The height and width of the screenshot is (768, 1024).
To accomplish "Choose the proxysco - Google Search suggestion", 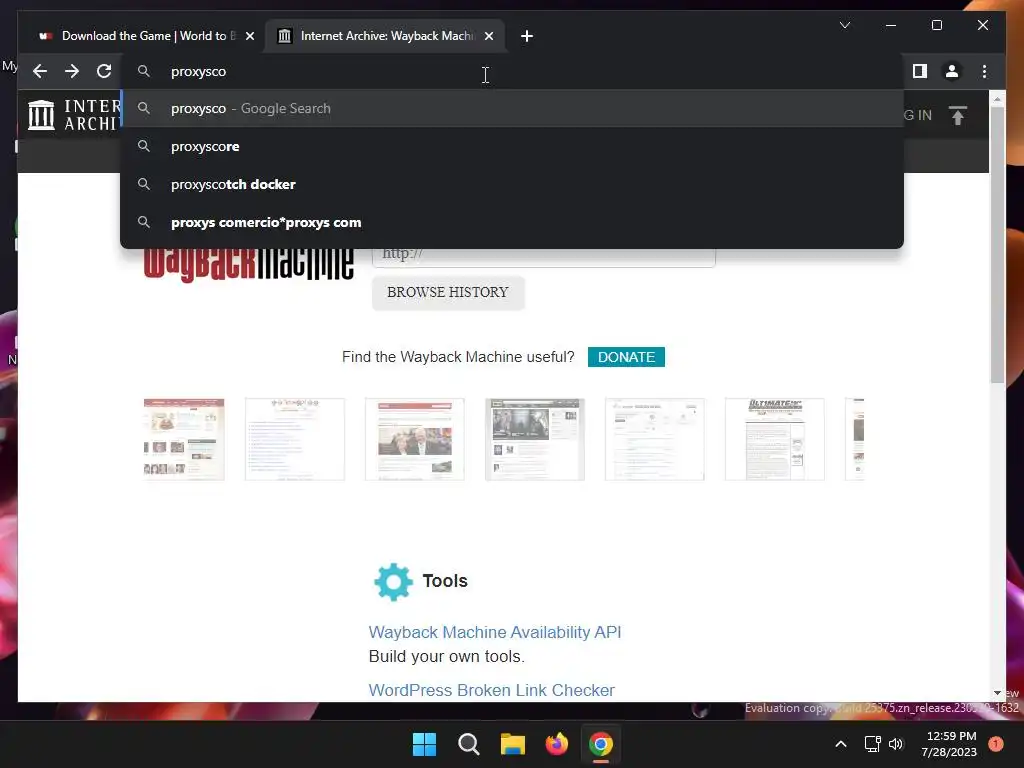I will click(x=512, y=108).
